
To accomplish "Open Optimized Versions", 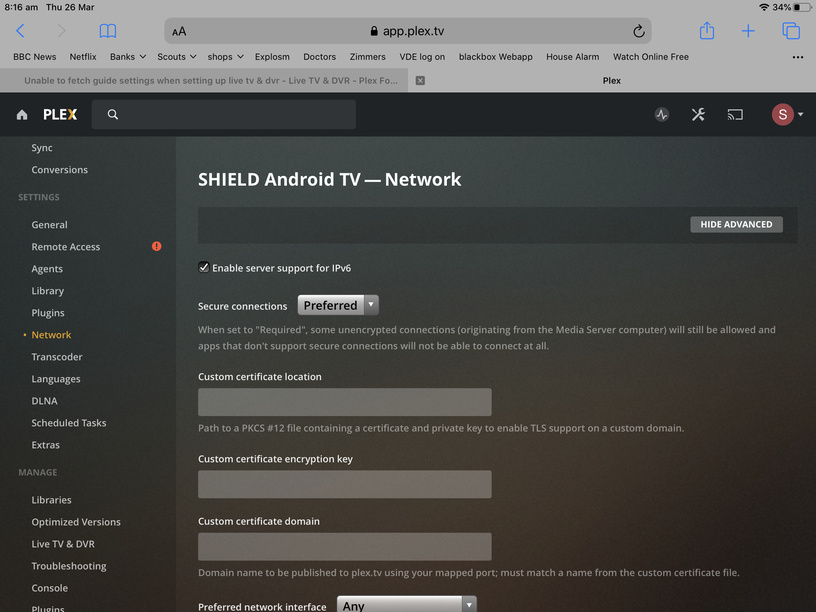I will coord(76,522).
